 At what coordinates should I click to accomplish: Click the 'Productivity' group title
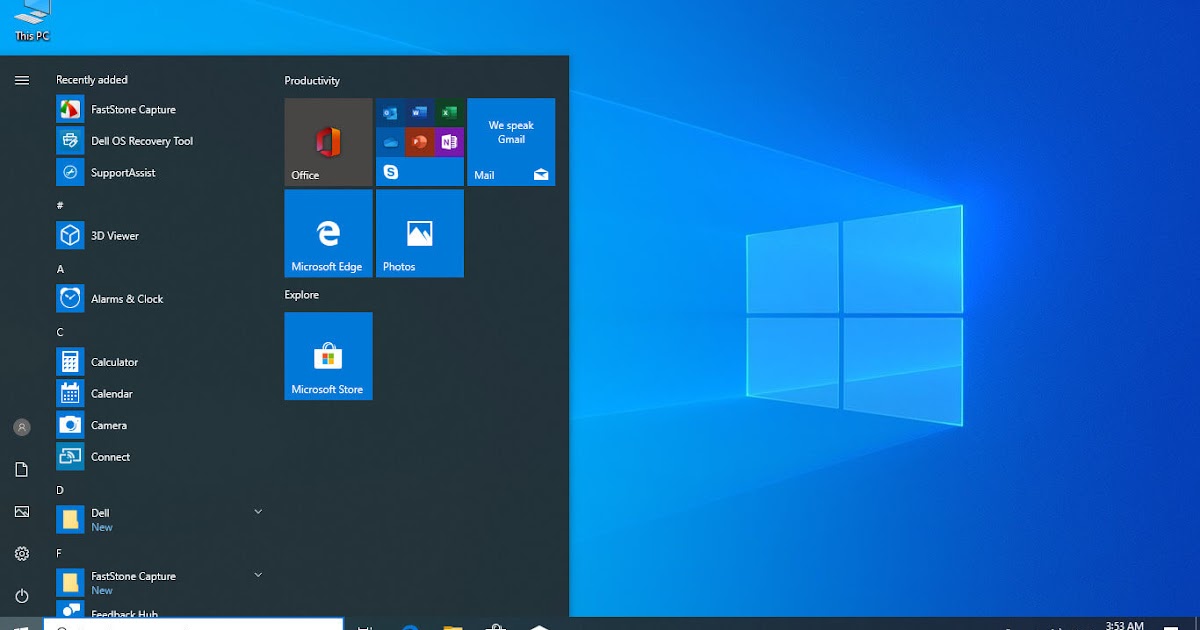312,81
